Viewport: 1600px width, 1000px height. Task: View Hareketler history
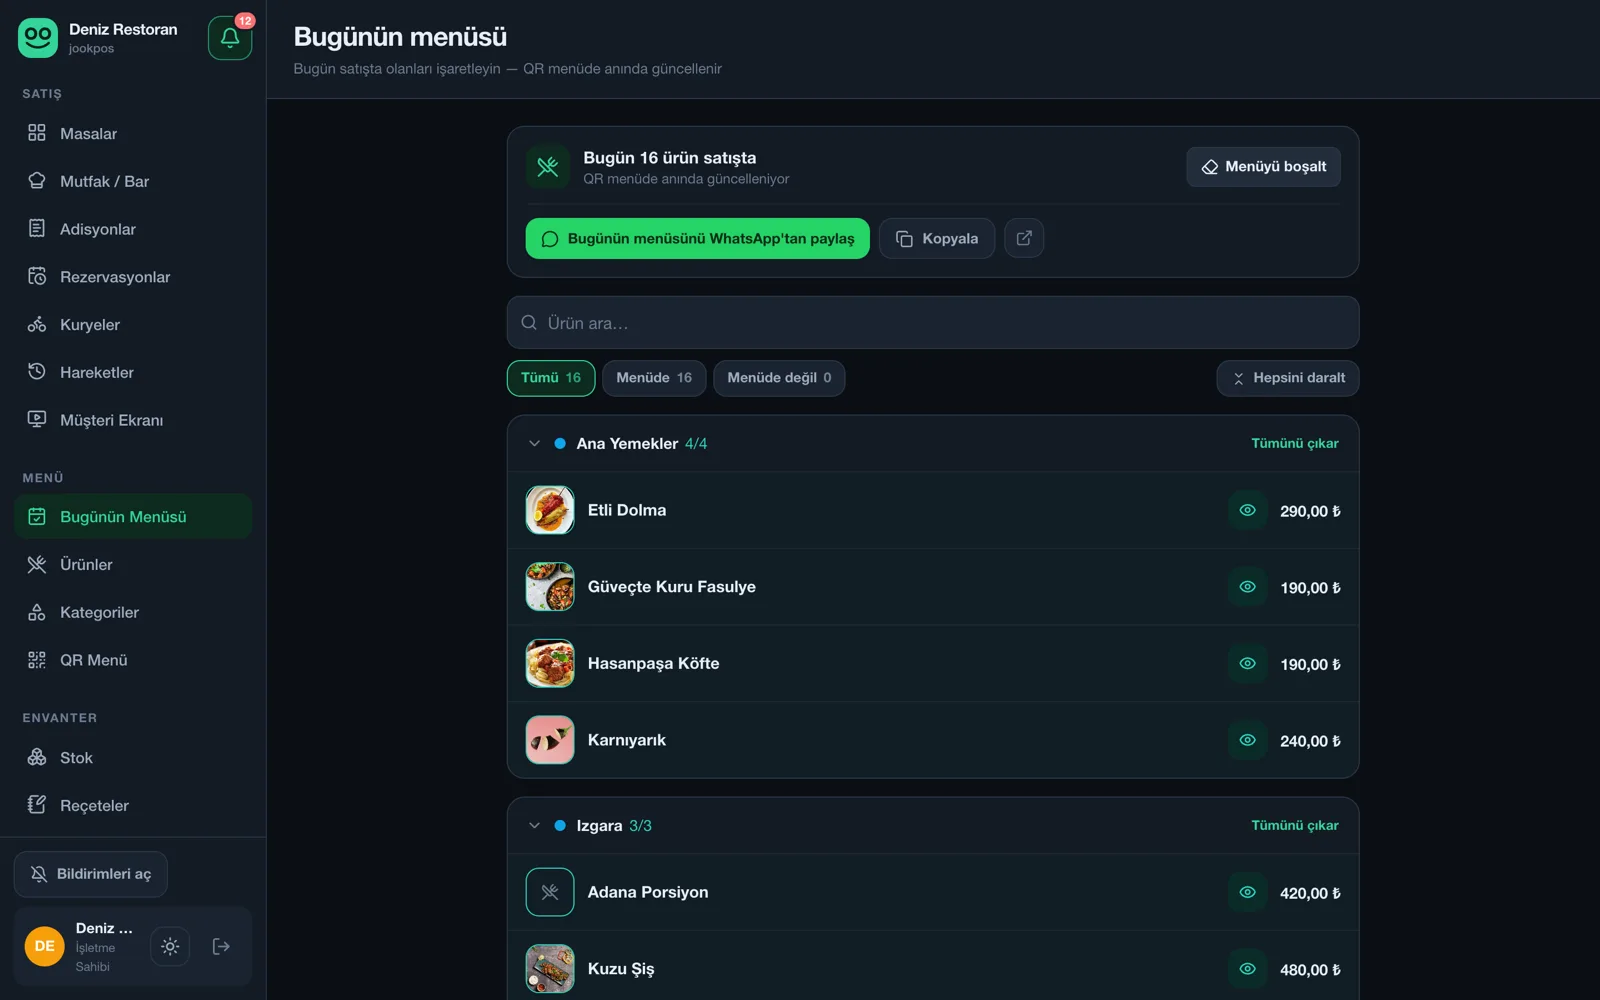(133, 372)
